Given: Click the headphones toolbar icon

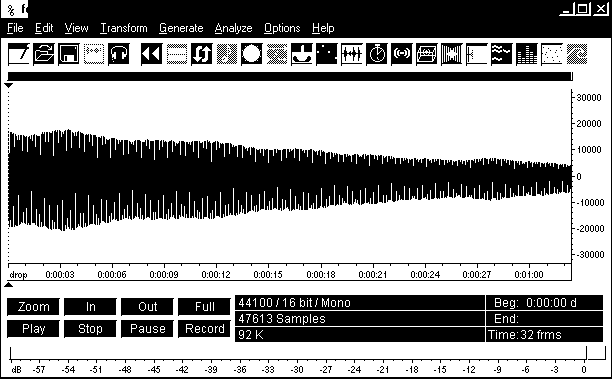Looking at the screenshot, I should click(x=119, y=54).
